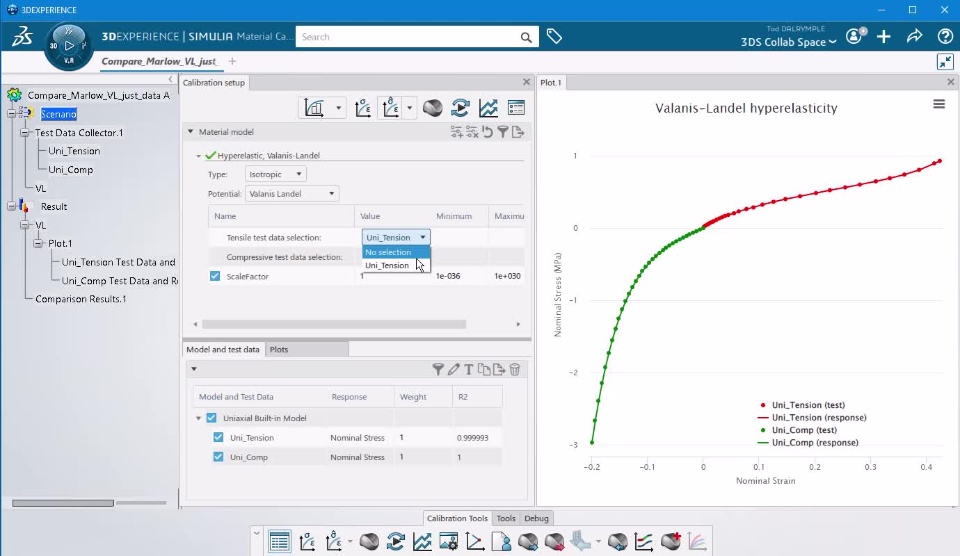
Task: Click the material sphere icon in setup toolbar
Action: click(x=433, y=108)
